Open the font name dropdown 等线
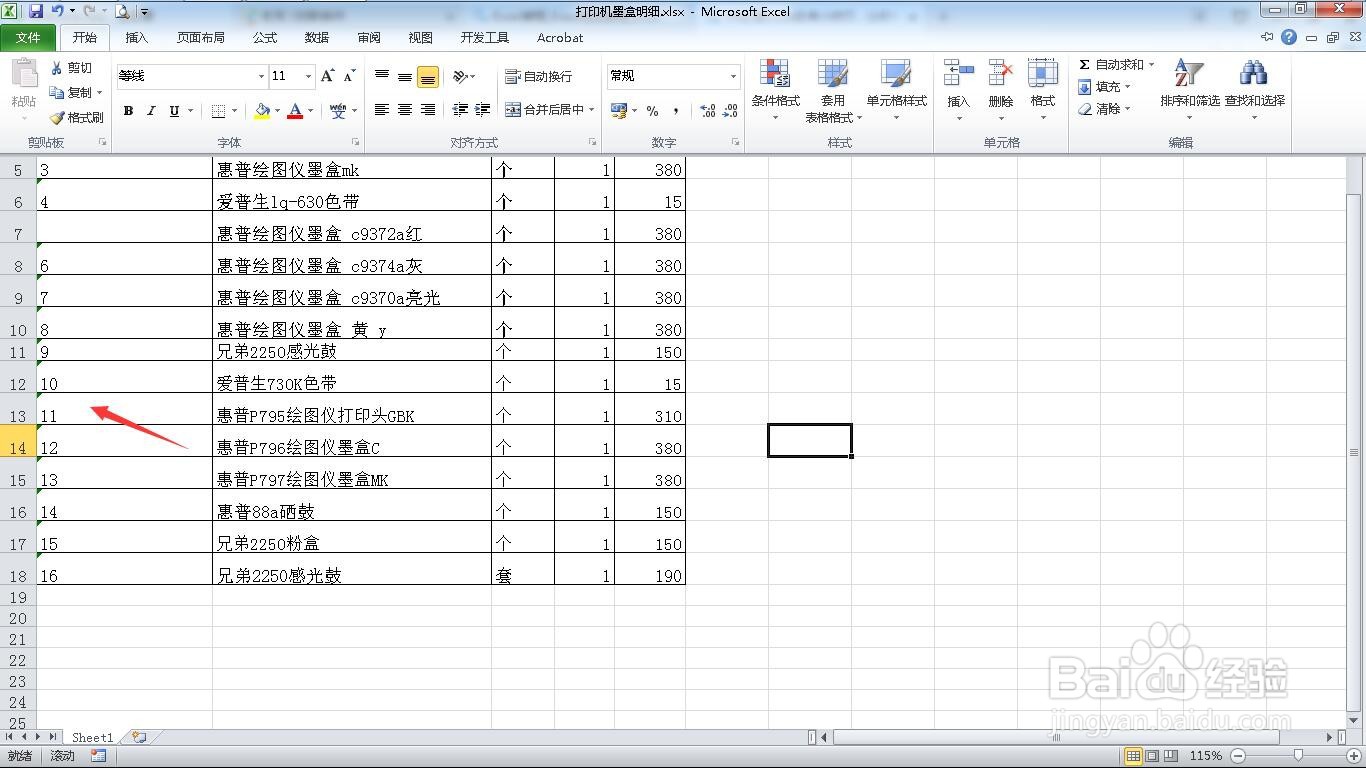Screen dimensions: 1366x768 [261, 76]
